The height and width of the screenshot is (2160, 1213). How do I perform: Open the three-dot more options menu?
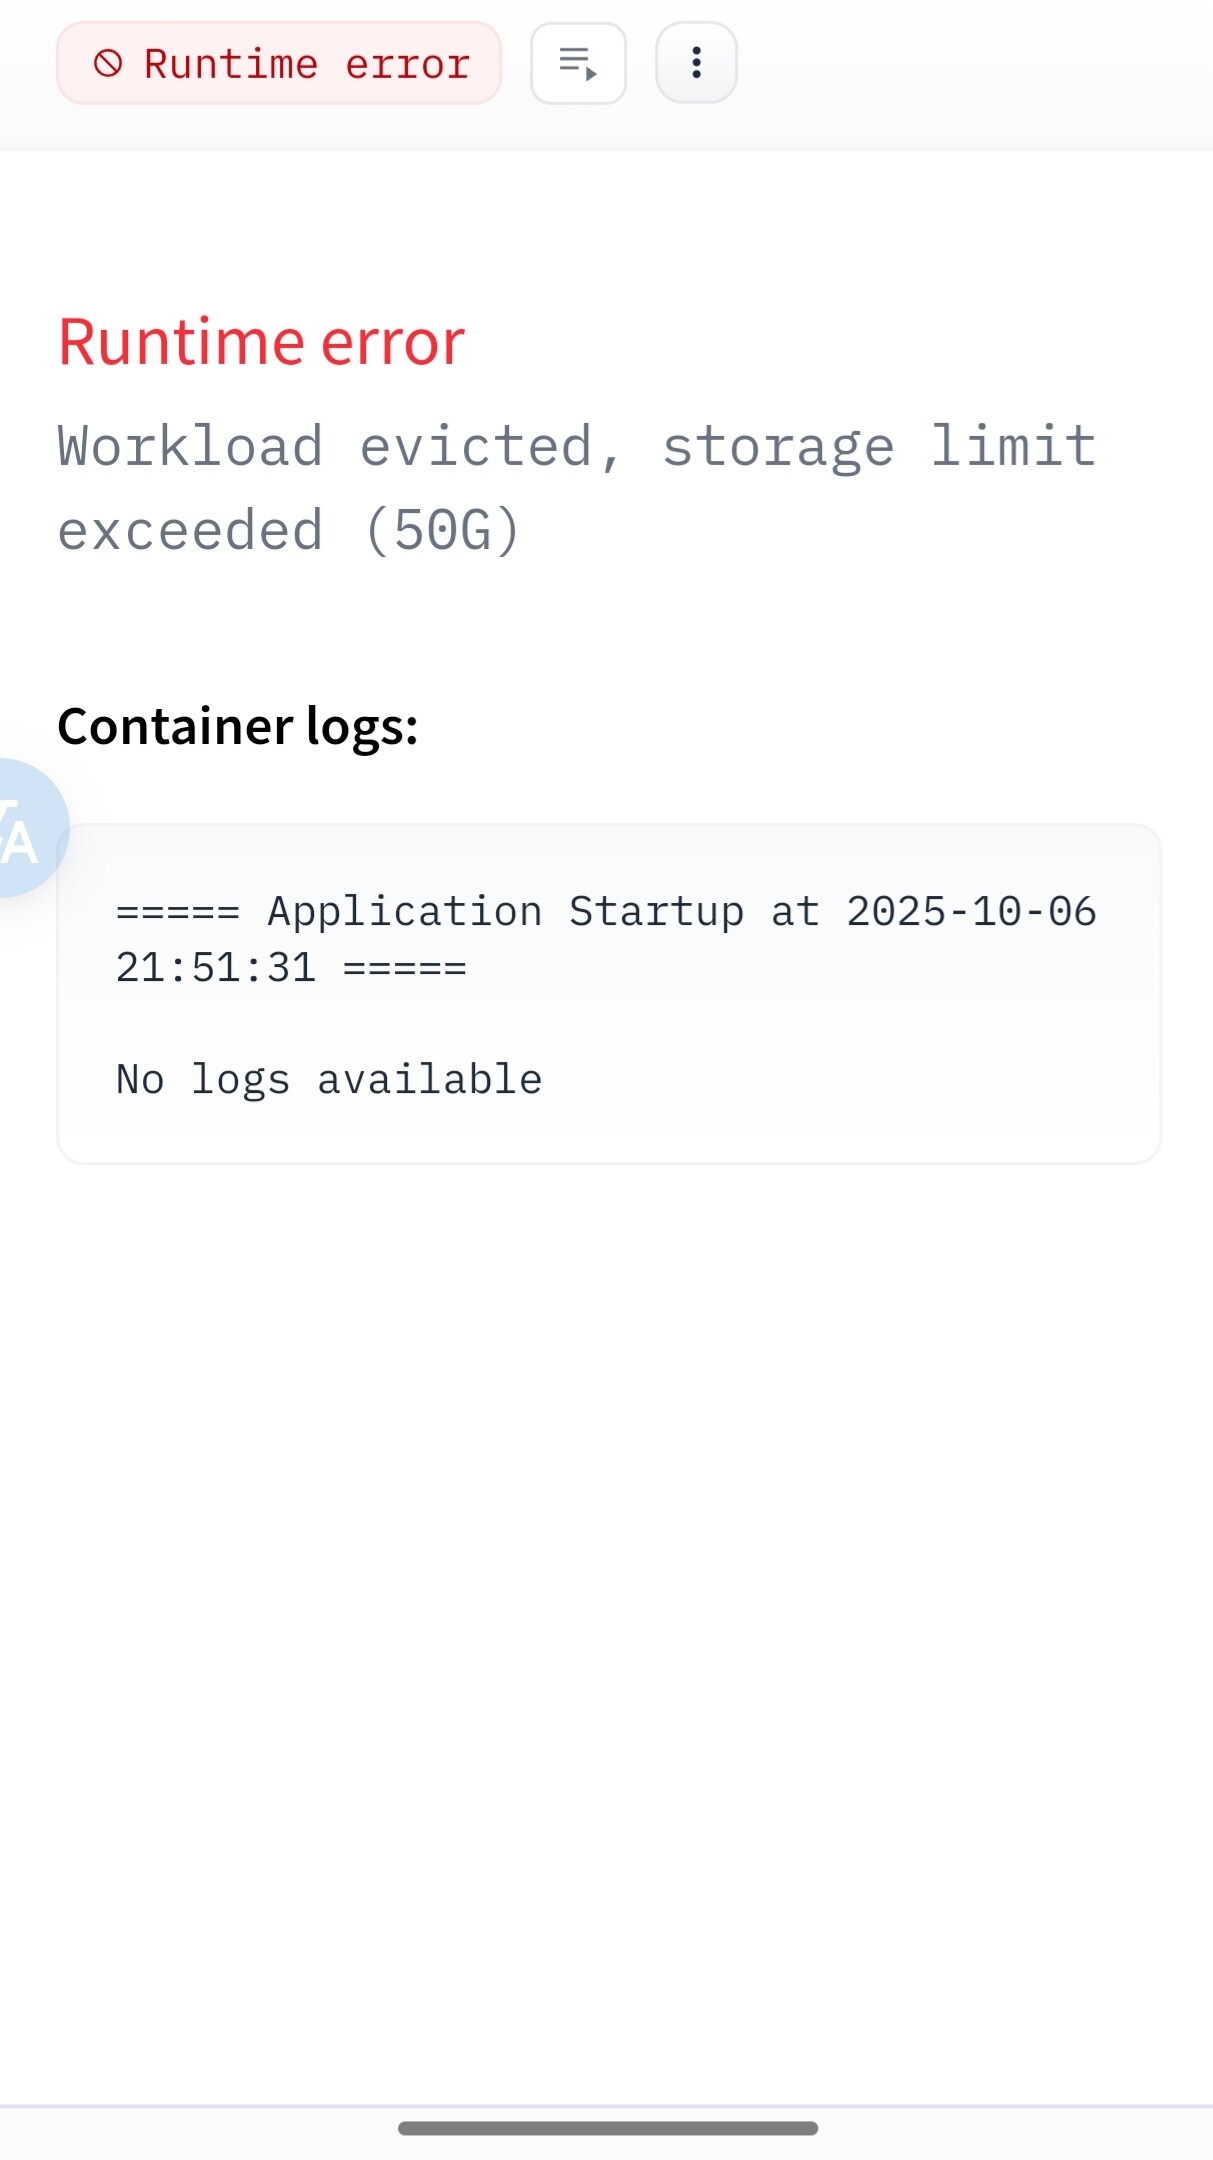click(x=696, y=63)
